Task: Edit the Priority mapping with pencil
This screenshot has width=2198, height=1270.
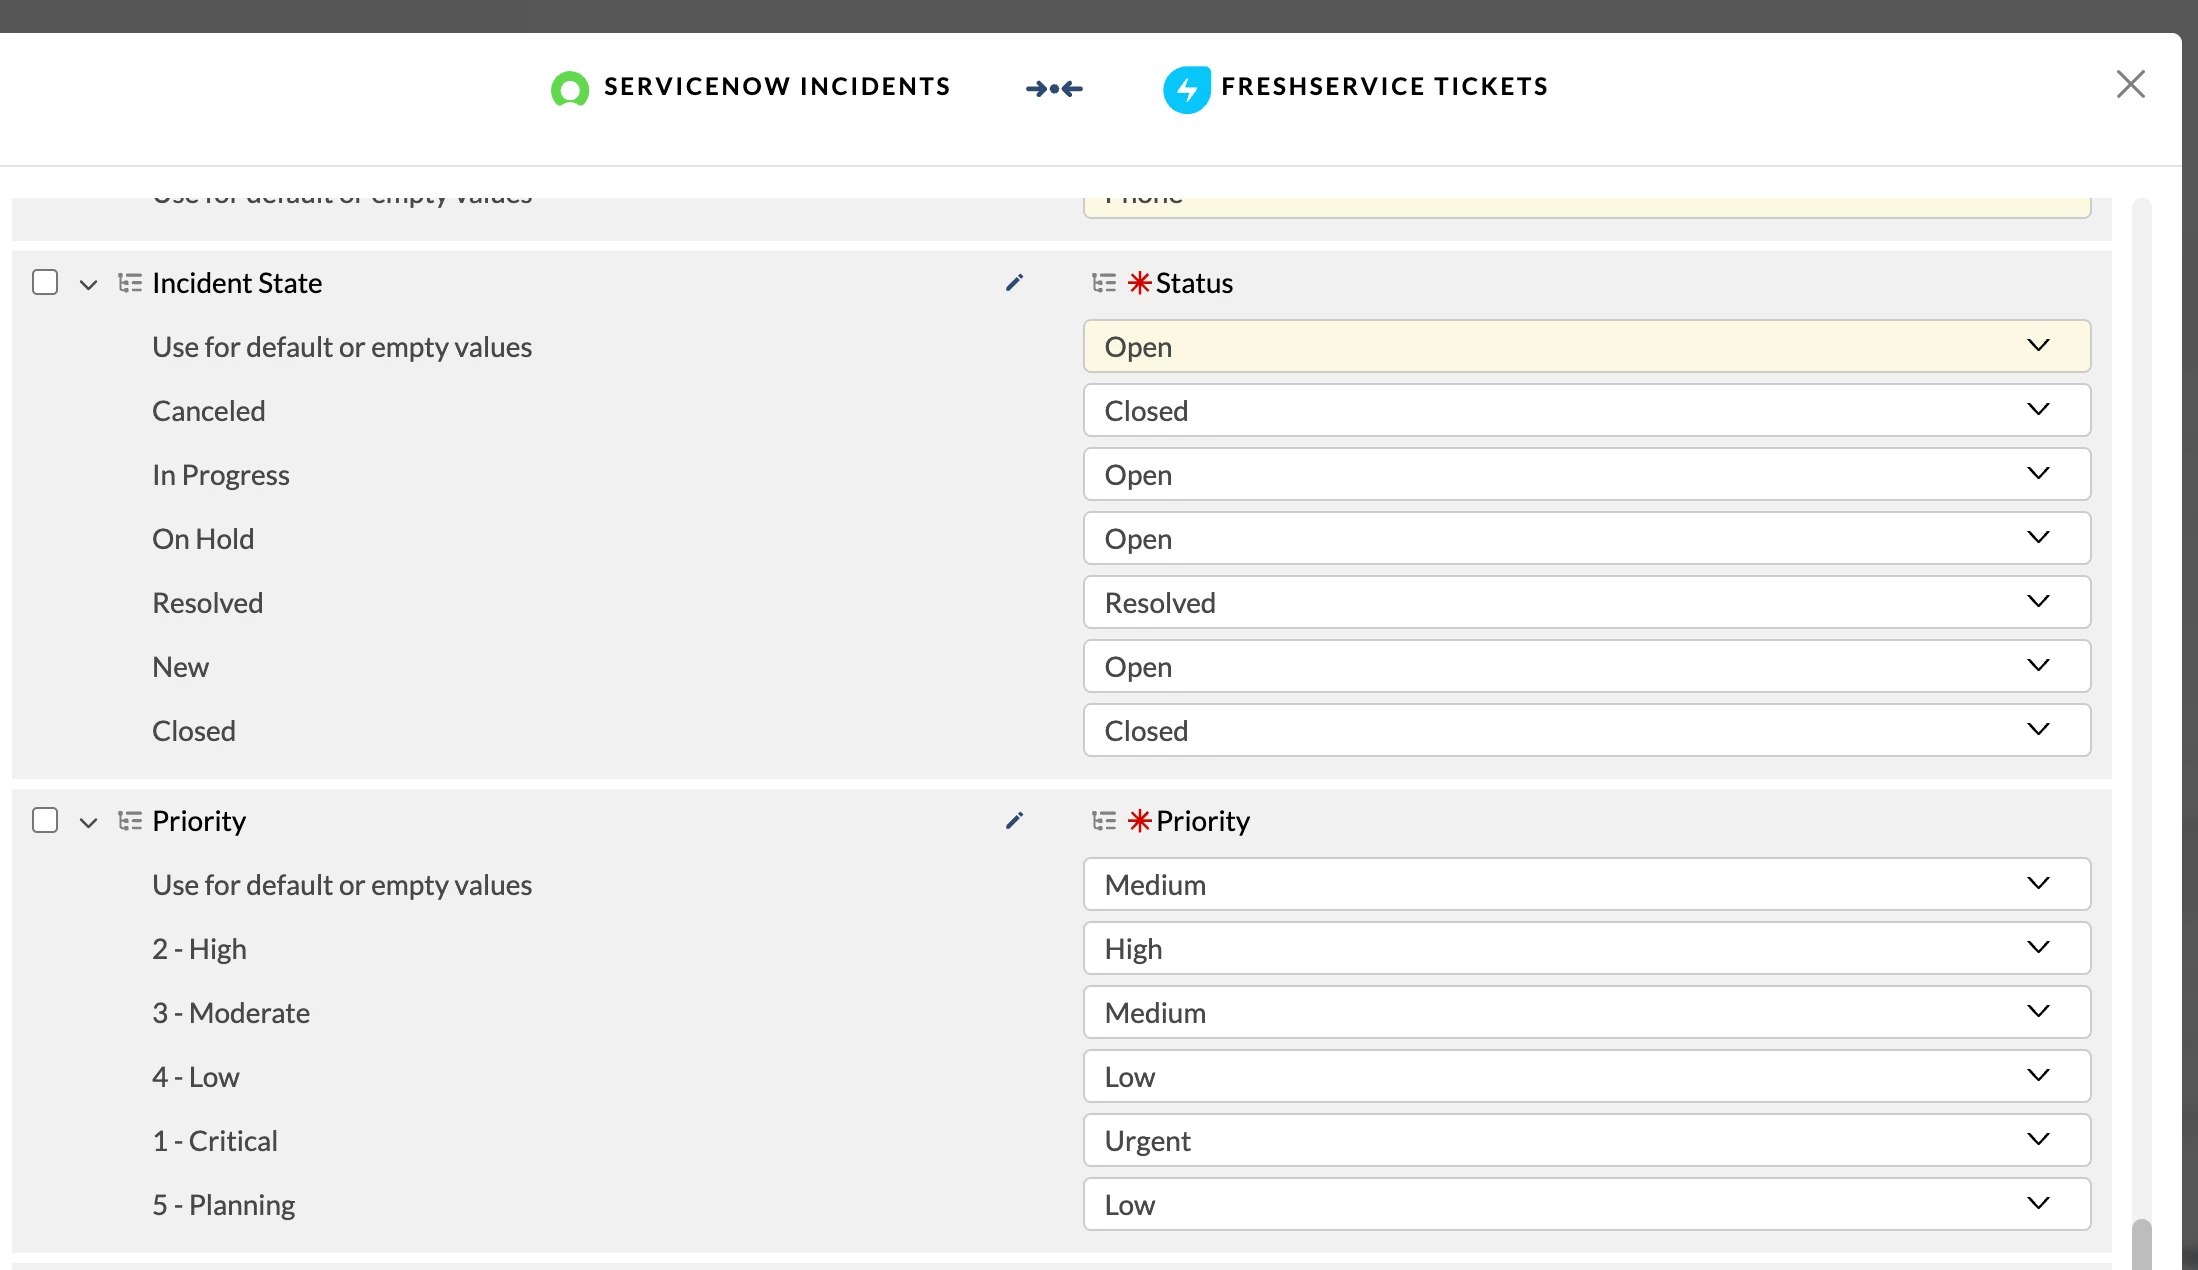Action: click(1014, 821)
